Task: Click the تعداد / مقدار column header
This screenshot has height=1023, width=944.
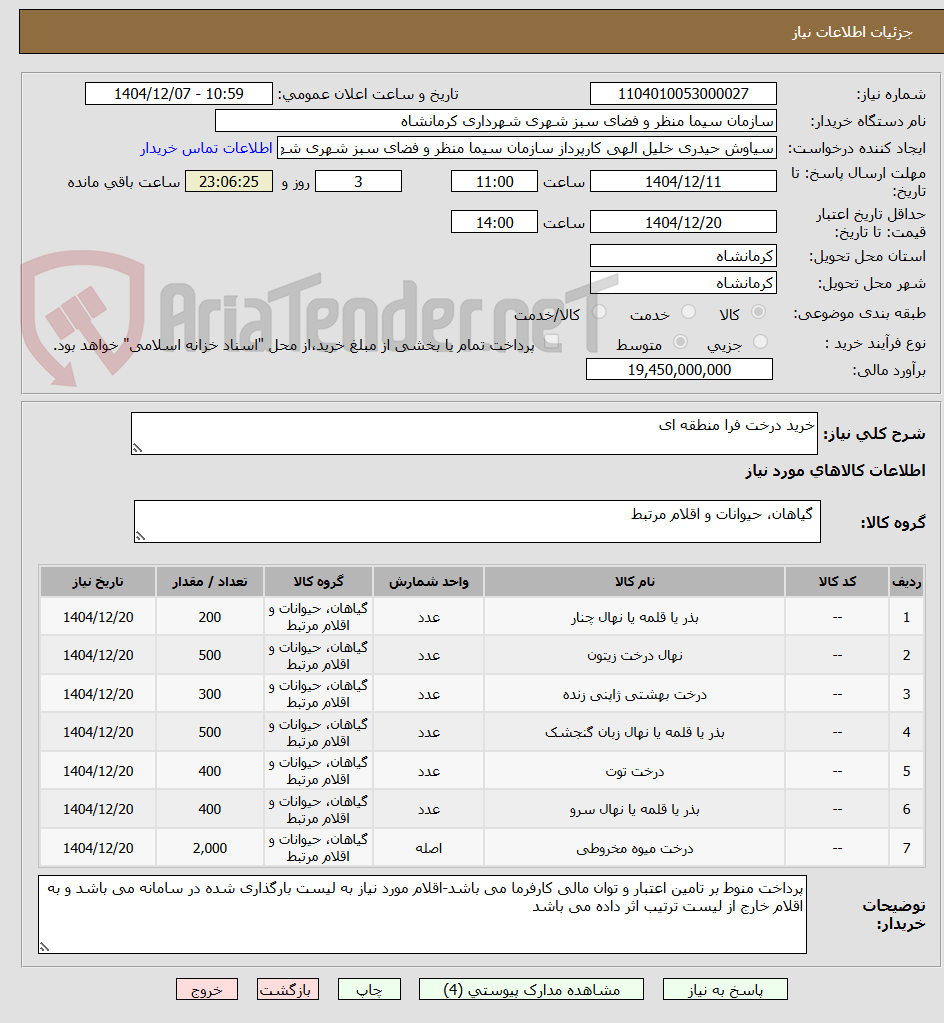Action: click(209, 581)
